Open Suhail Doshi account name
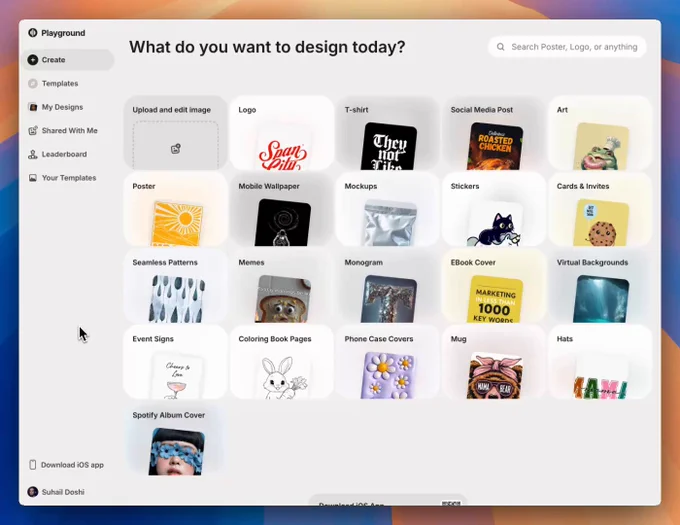The width and height of the screenshot is (680, 525). [63, 492]
